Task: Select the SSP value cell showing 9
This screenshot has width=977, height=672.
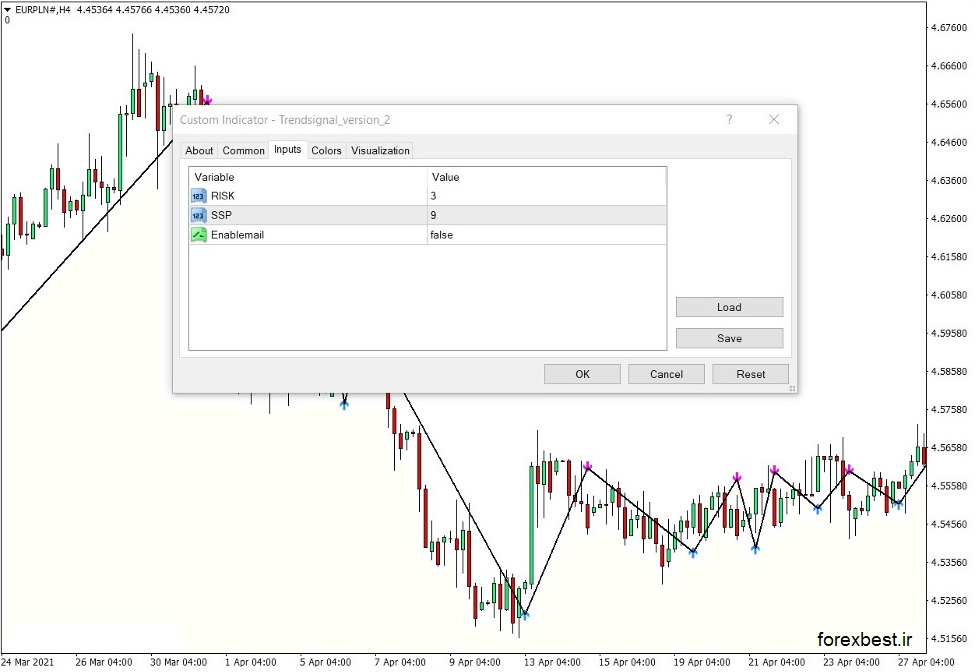Action: pos(546,215)
